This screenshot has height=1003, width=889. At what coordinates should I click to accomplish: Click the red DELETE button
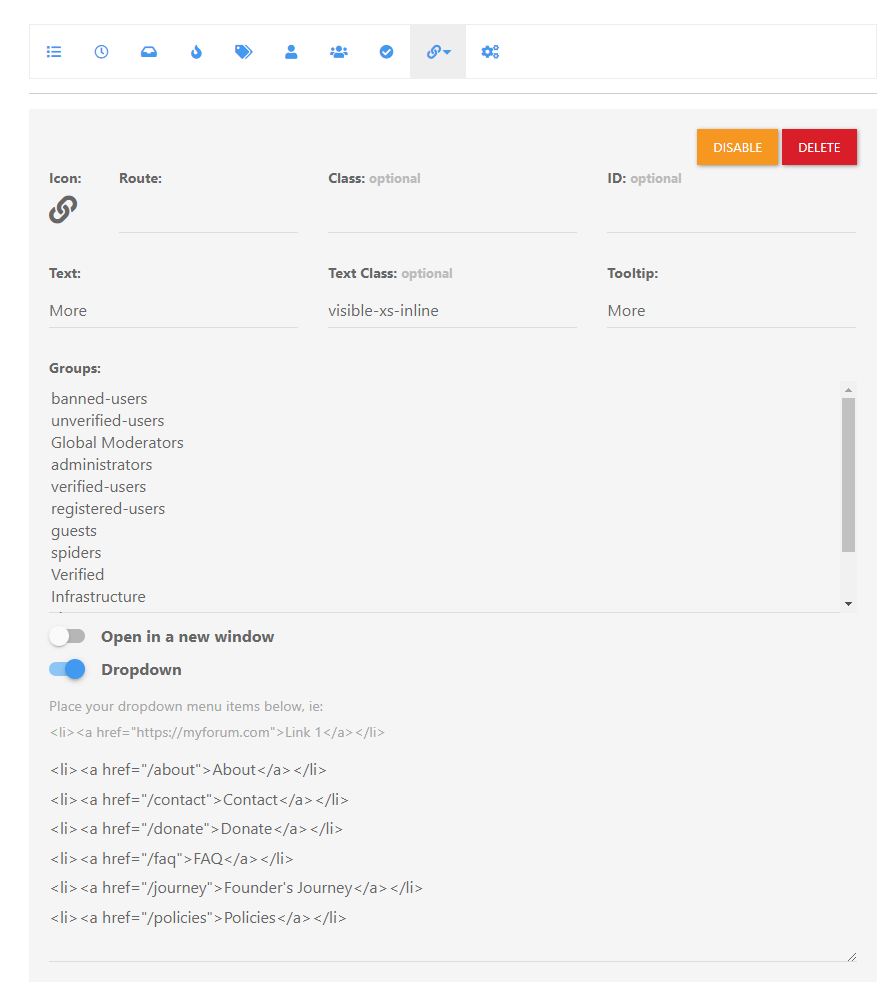819,147
